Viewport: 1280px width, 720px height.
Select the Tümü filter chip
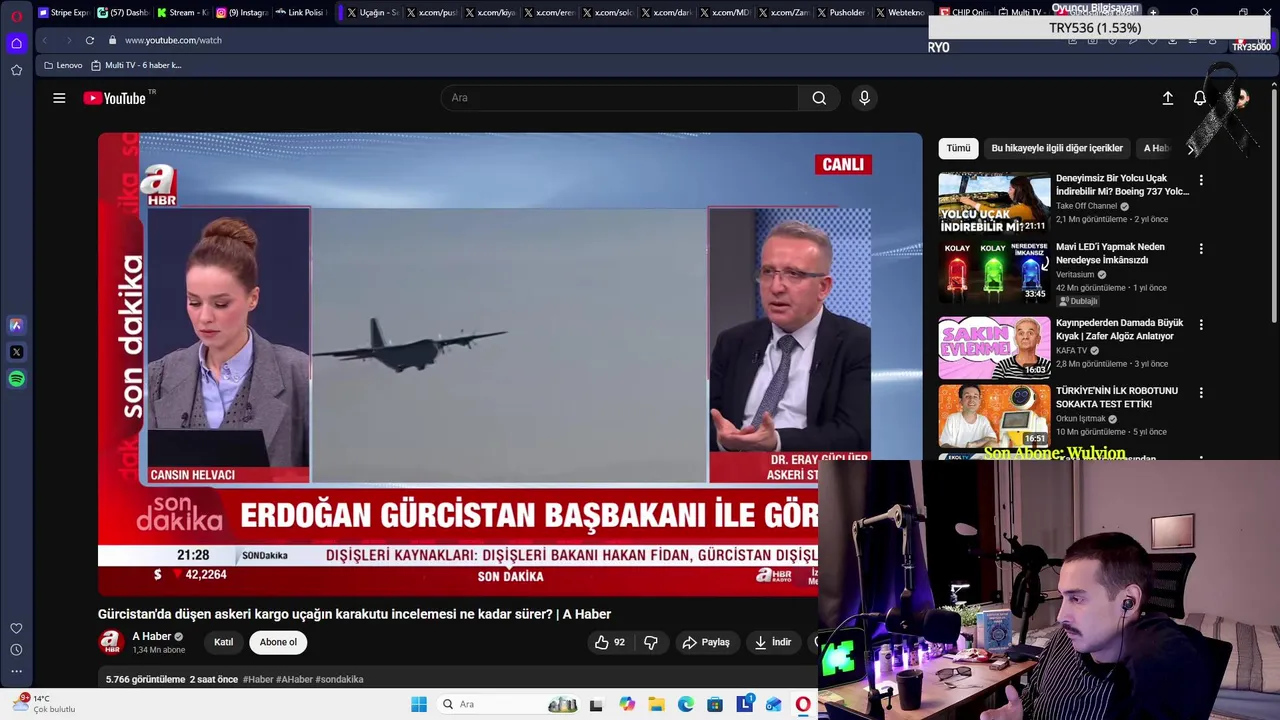point(958,148)
